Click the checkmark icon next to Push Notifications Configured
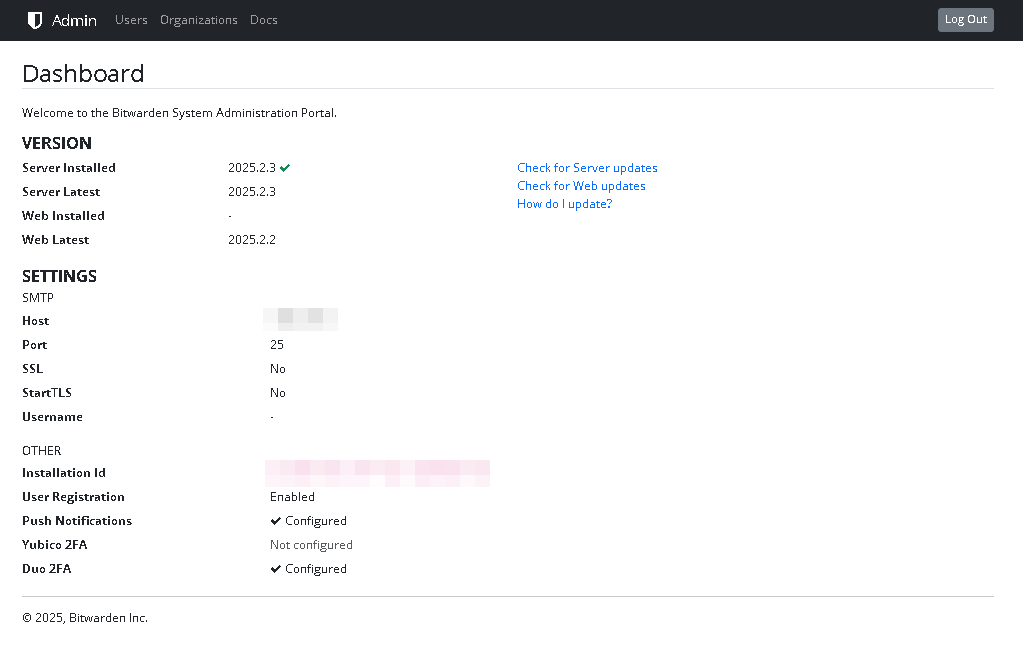This screenshot has width=1023, height=652. (275, 521)
